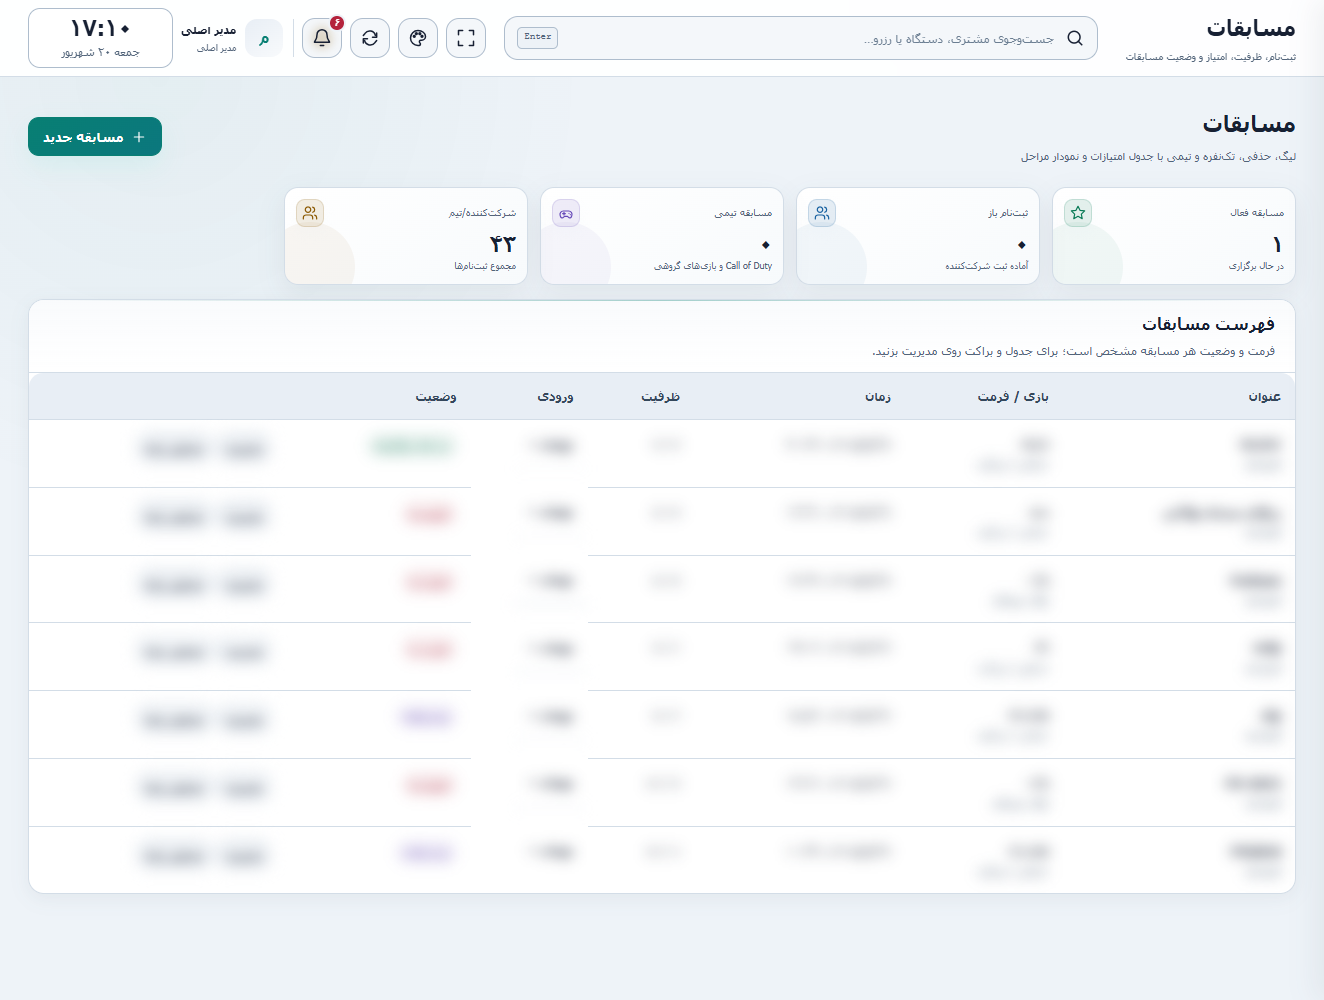Viewport: 1324px width, 1000px height.
Task: Click the subtitle starting with لیگ، حذفی
Action: [1158, 157]
